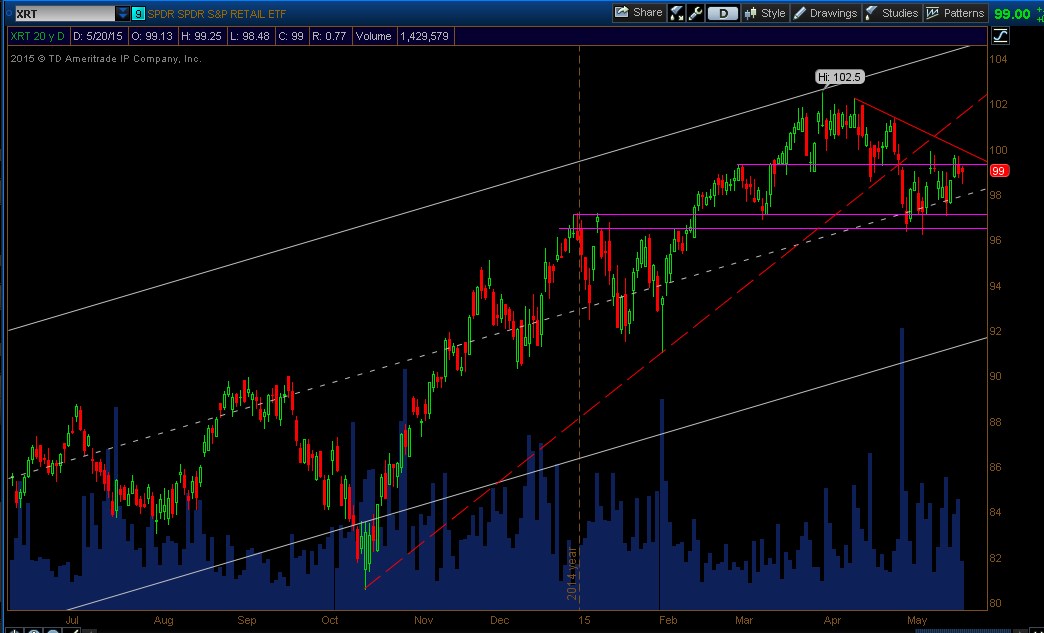Open the Share menu button
This screenshot has width=1044, height=633.
(x=639, y=13)
